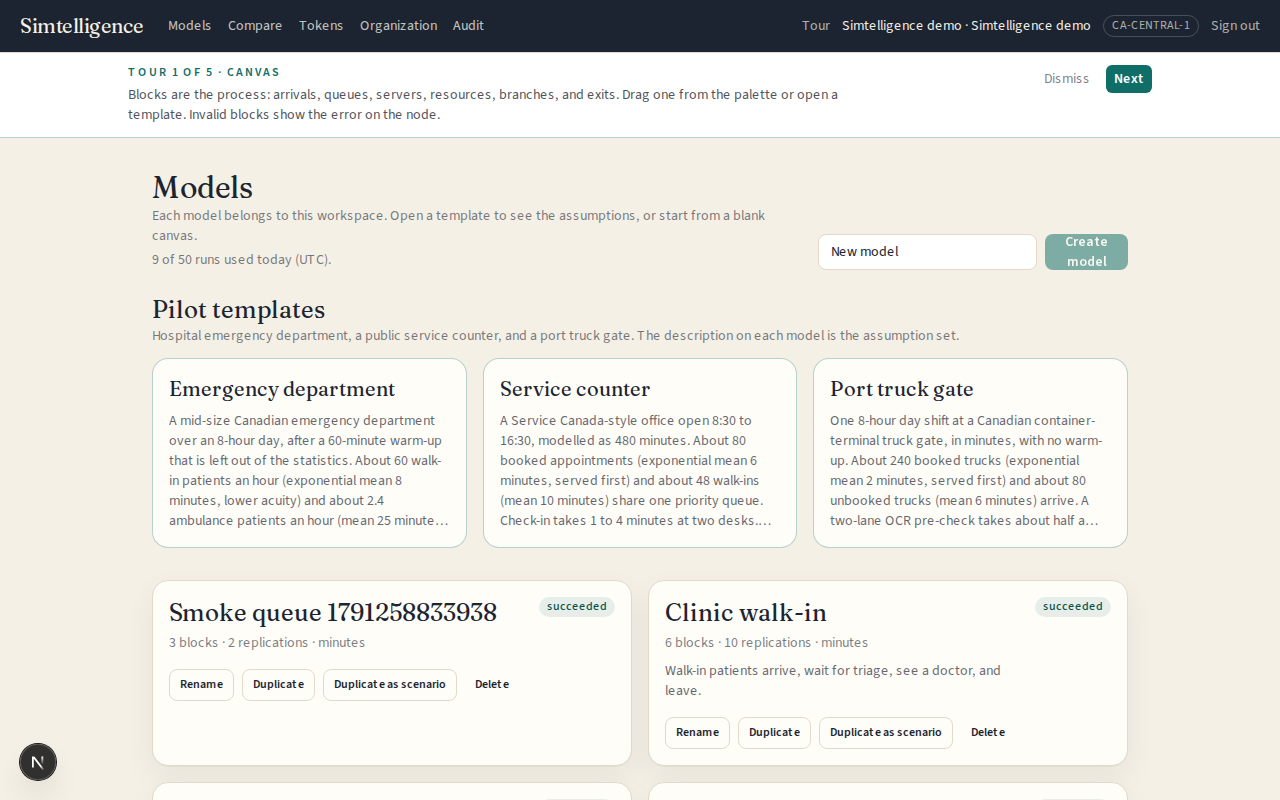Open the Clinic walk-in model
1280x800 pixels.
(x=746, y=613)
